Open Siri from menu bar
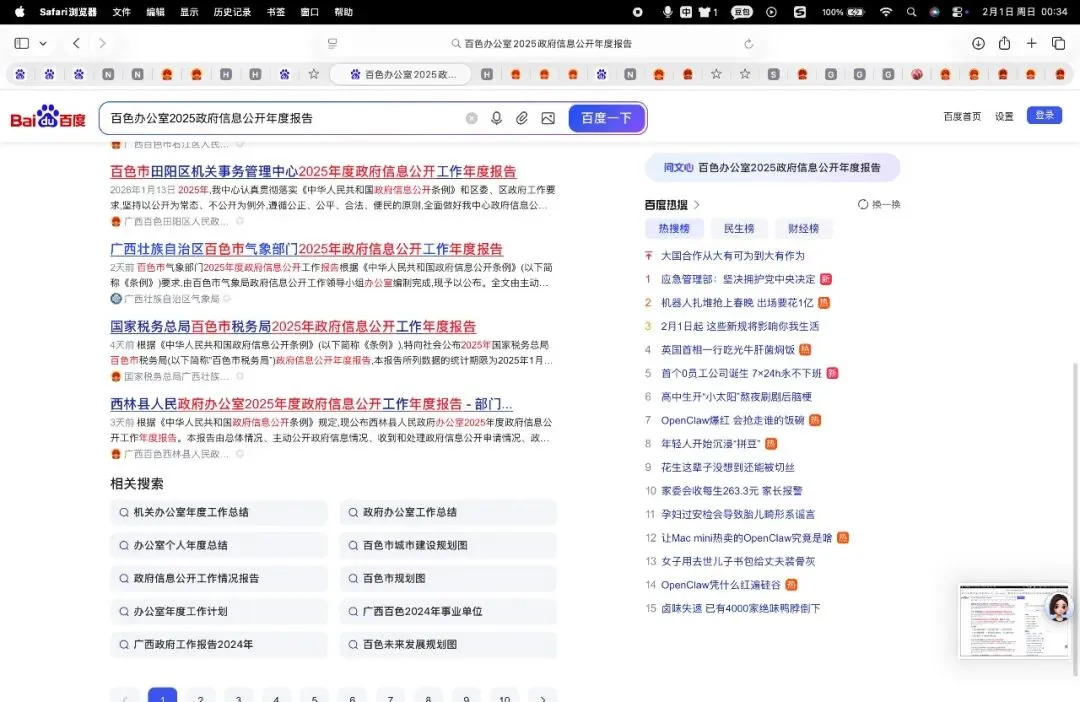 (934, 12)
